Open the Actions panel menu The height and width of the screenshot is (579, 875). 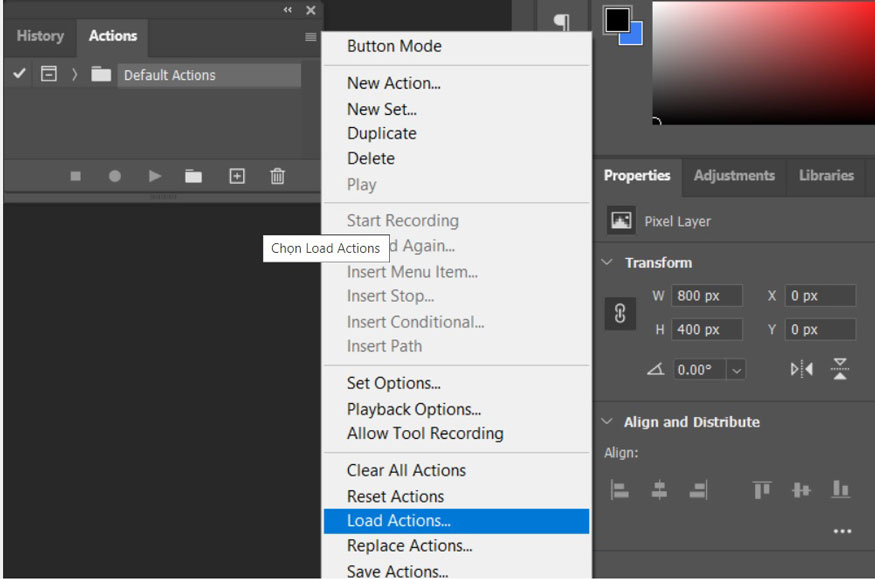tap(311, 37)
